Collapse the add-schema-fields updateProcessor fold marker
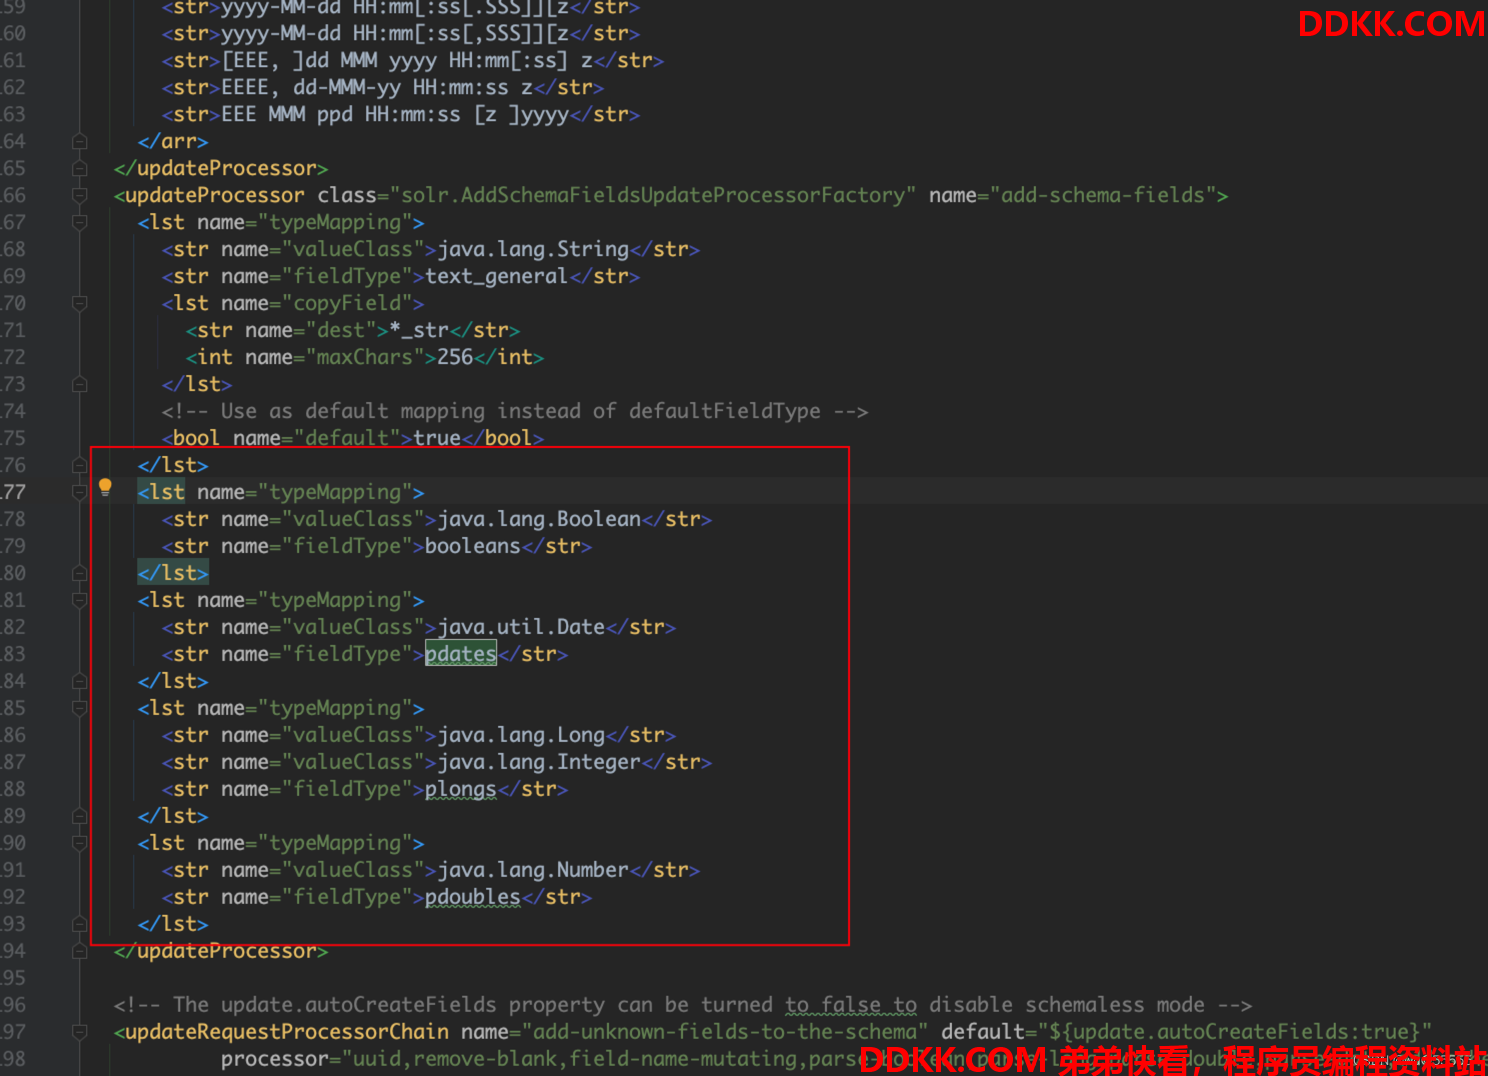Image resolution: width=1488 pixels, height=1076 pixels. [80, 195]
